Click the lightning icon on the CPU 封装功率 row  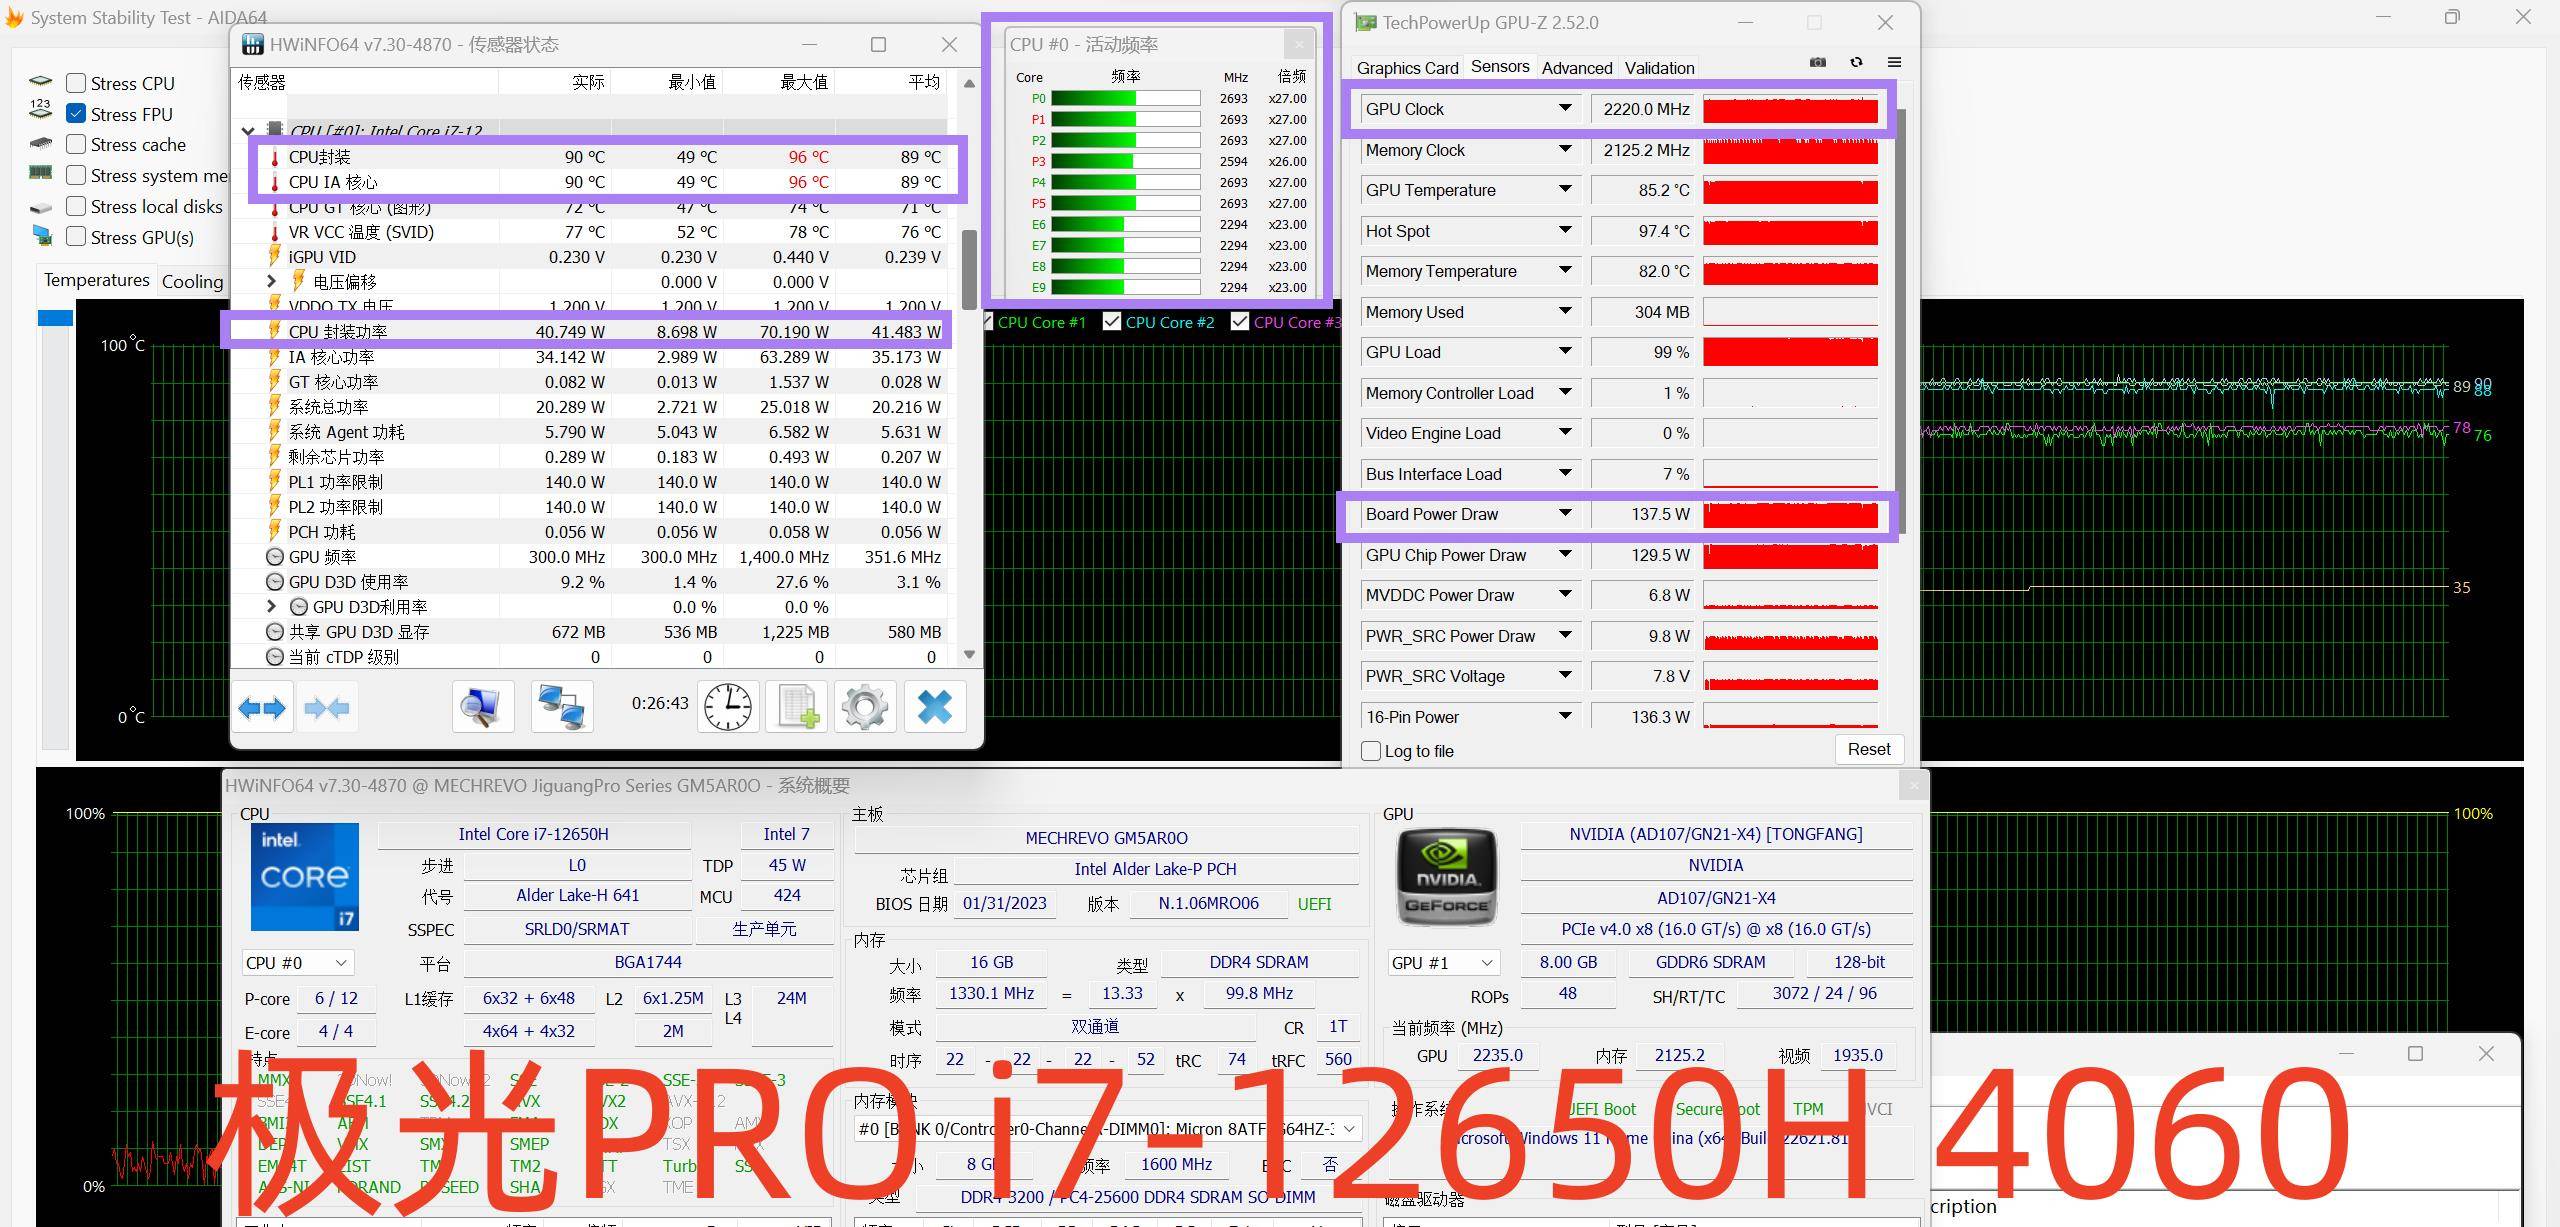[x=274, y=331]
